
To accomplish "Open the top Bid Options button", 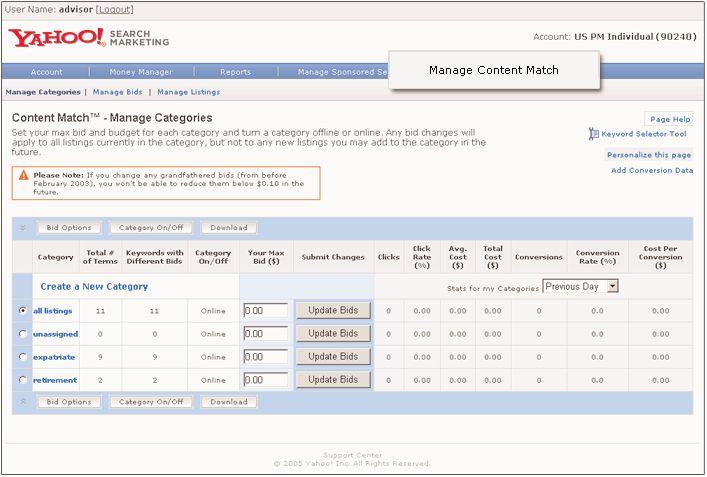I will (69, 228).
